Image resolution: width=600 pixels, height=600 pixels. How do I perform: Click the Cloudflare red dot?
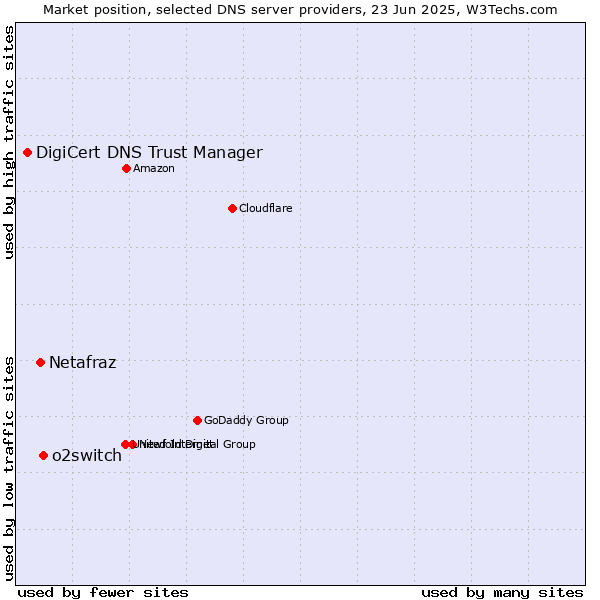232,209
